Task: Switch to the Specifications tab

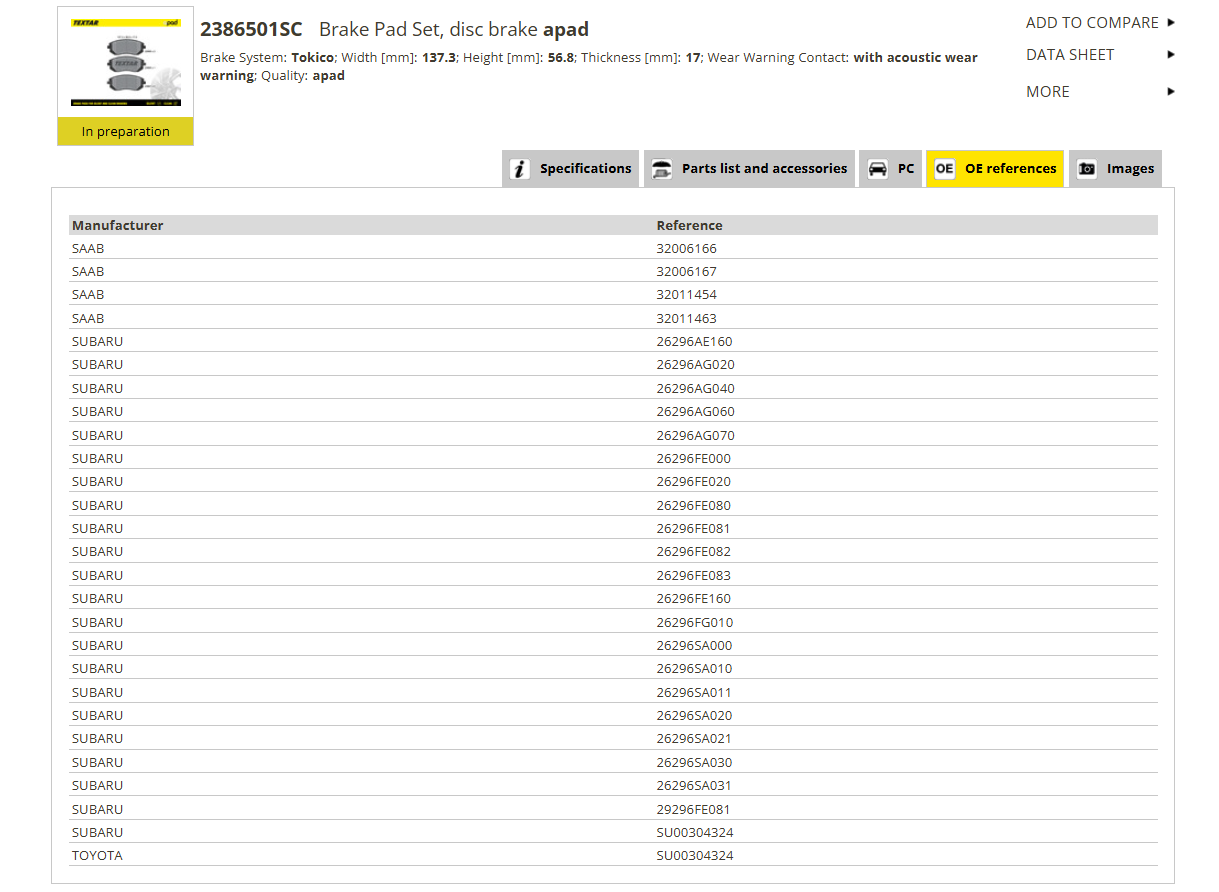Action: tap(570, 169)
